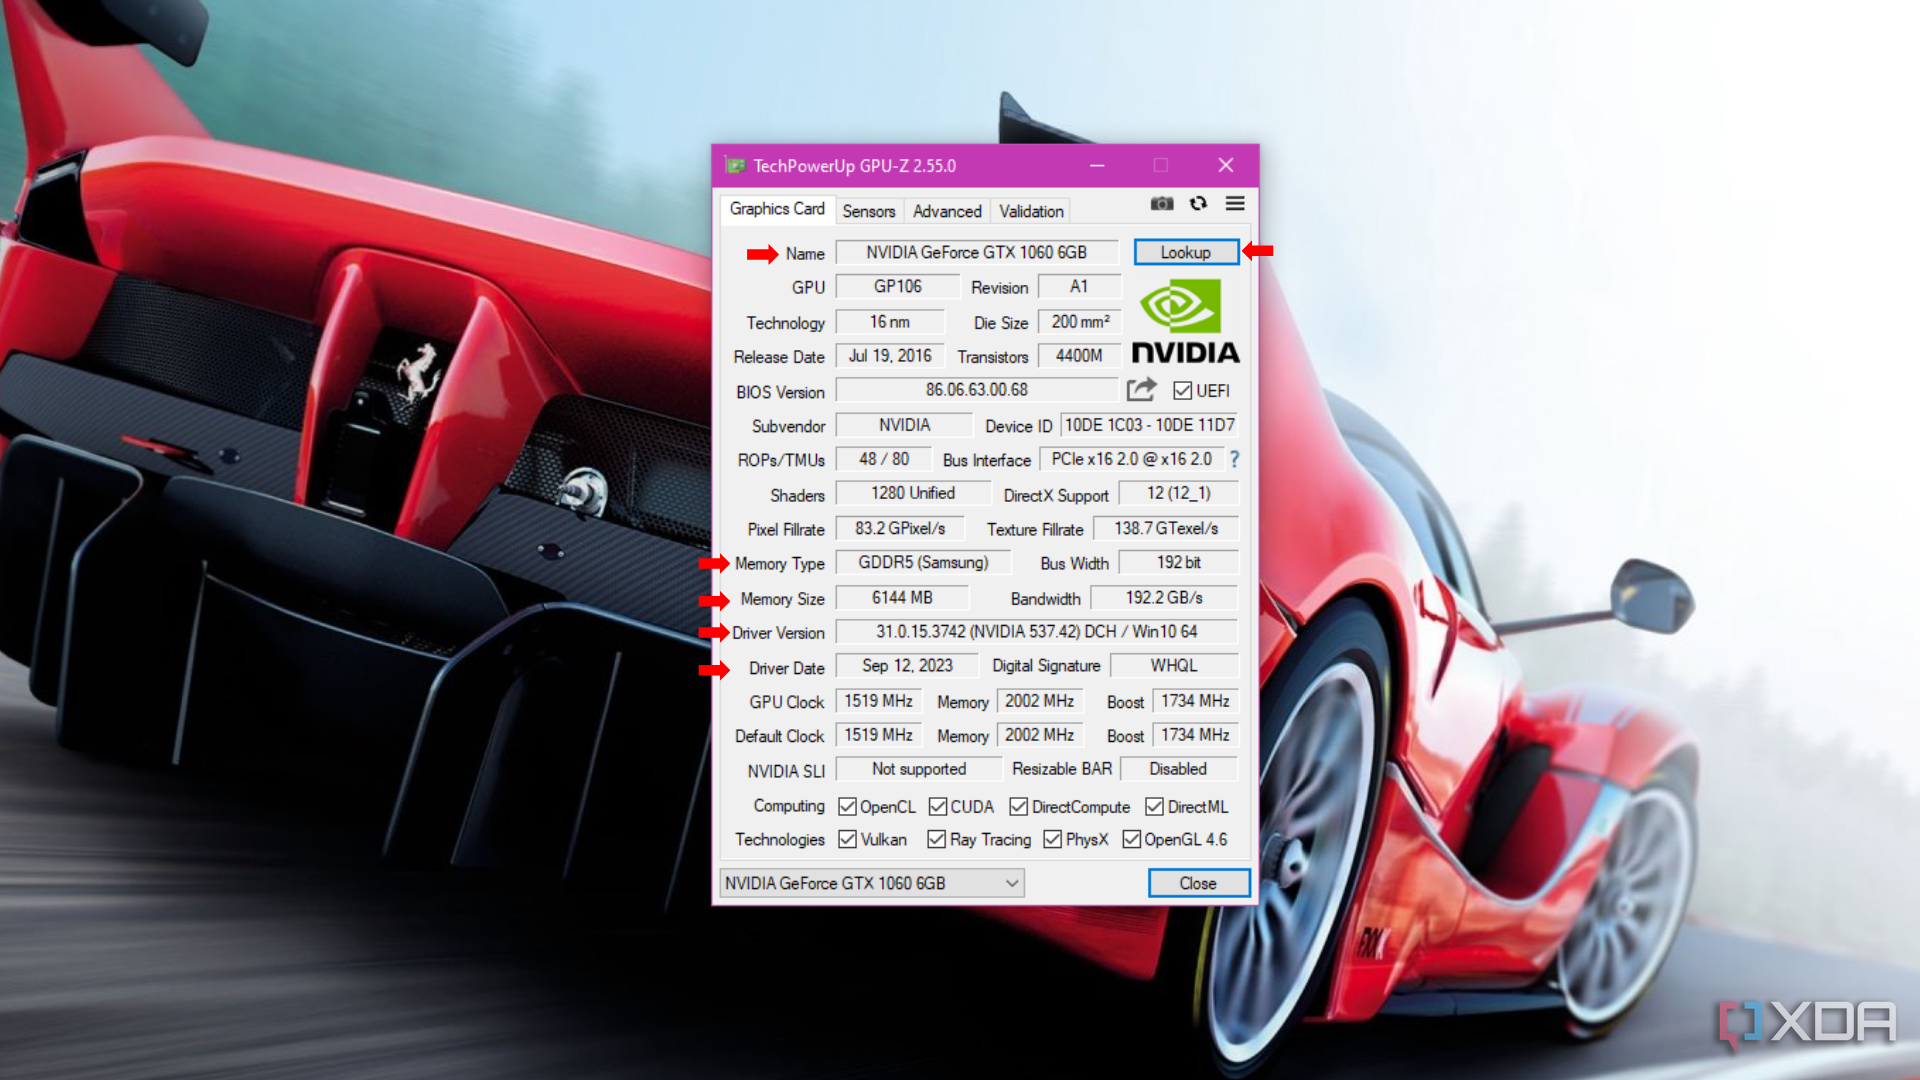Click the Bus Interface help question mark icon

(1233, 459)
